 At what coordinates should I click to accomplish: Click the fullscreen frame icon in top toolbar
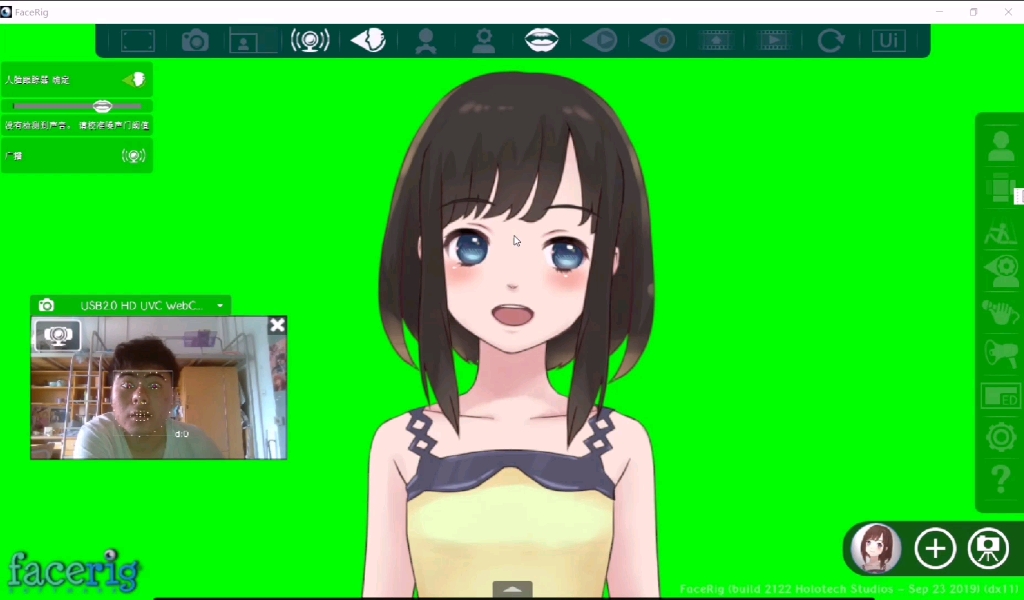tap(138, 40)
